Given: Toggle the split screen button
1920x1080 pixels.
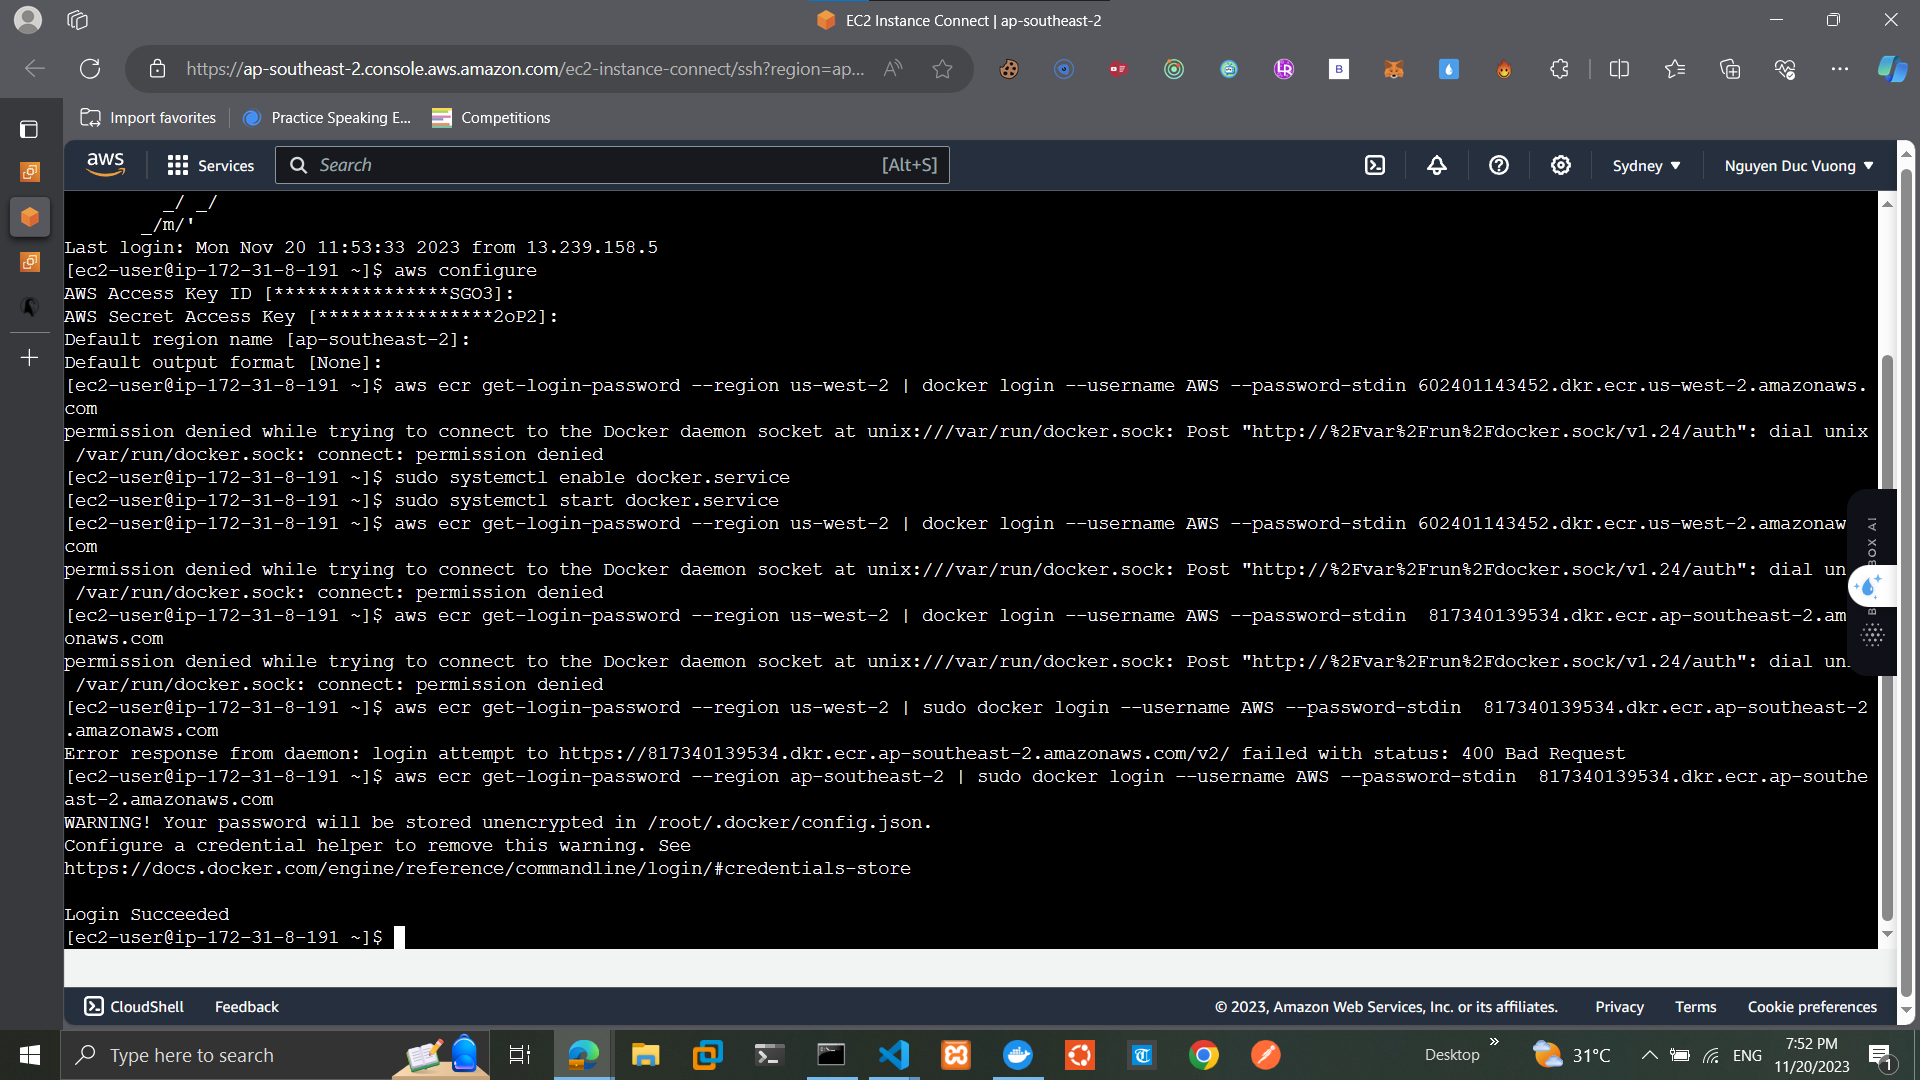Looking at the screenshot, I should click(1620, 69).
